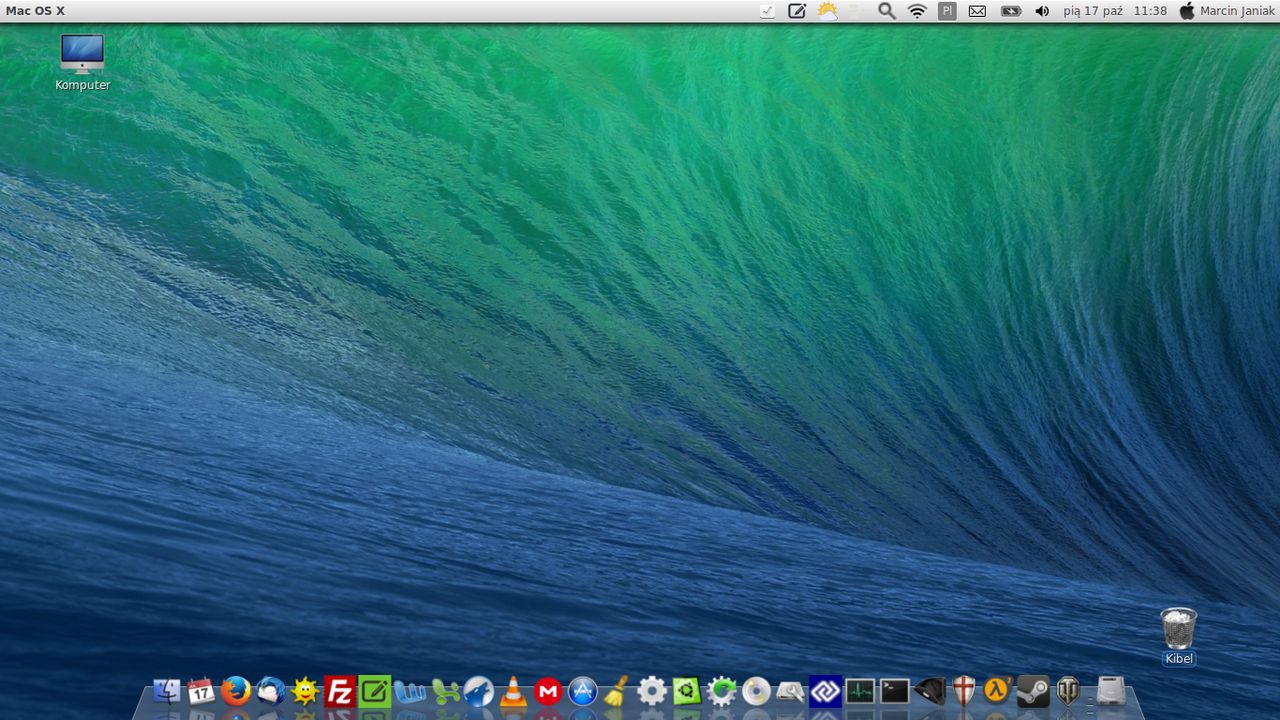Click the Apple logo in the menu bar
The height and width of the screenshot is (720, 1280).
pyautogui.click(x=1187, y=11)
